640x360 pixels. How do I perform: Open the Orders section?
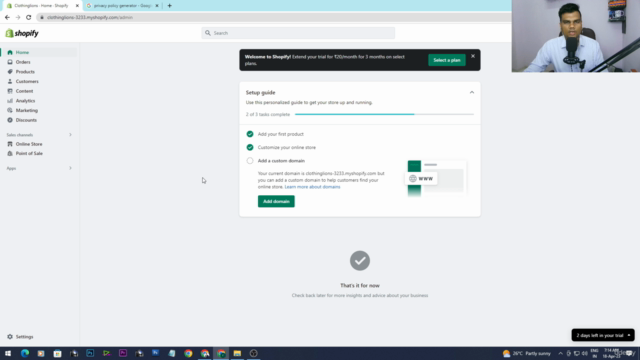23,62
